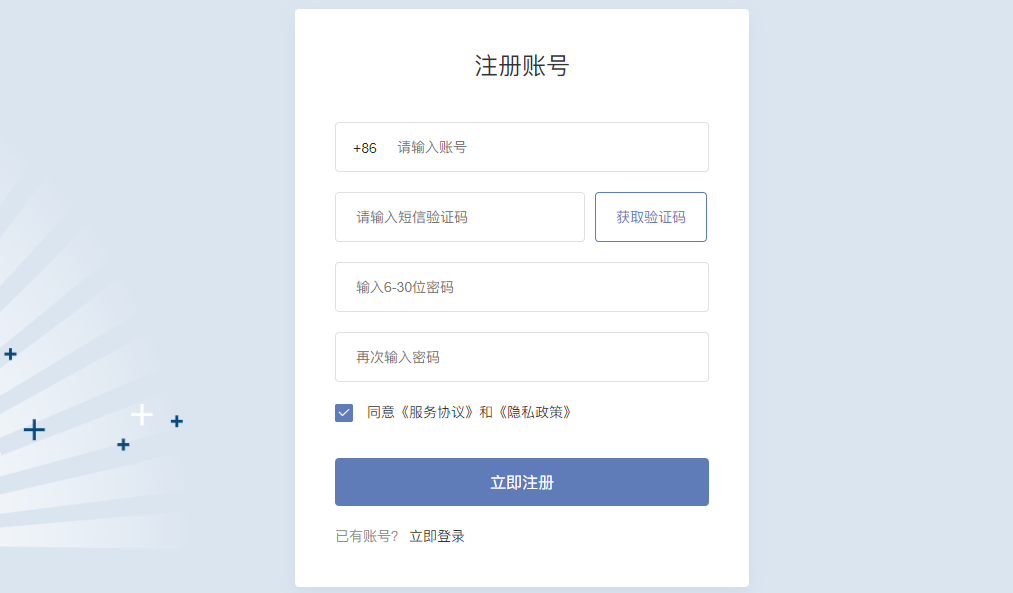This screenshot has width=1013, height=593.
Task: Click the blue plus at far left edge
Action: pyautogui.click(x=10, y=354)
